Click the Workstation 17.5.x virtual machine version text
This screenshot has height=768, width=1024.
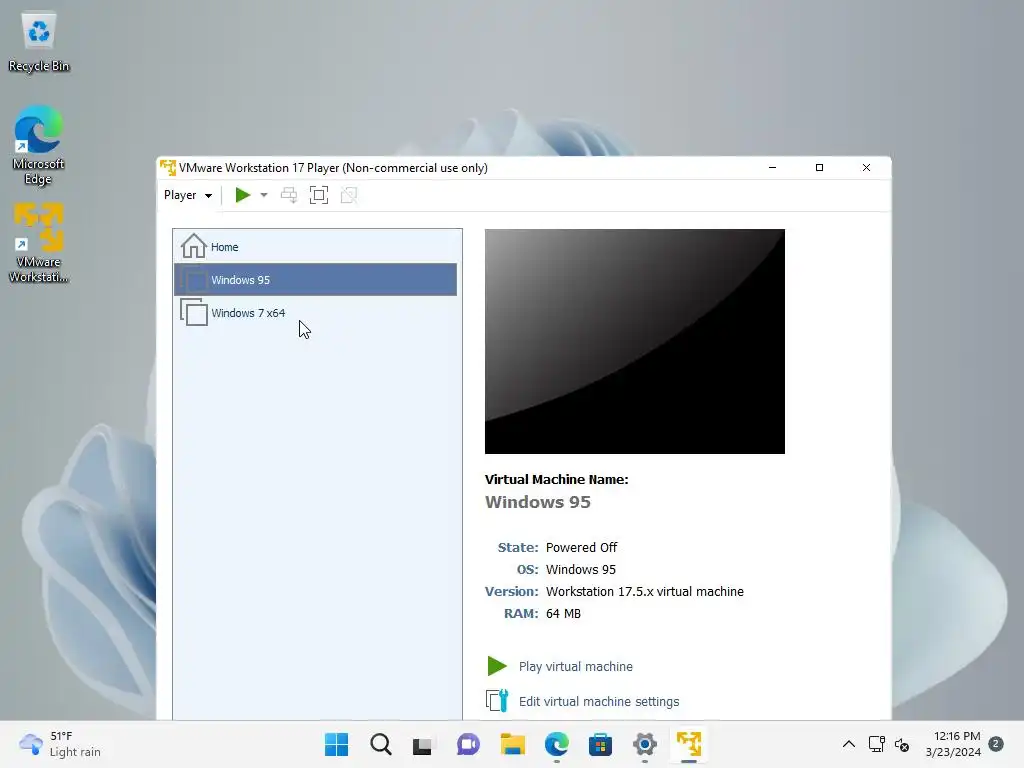coord(645,592)
